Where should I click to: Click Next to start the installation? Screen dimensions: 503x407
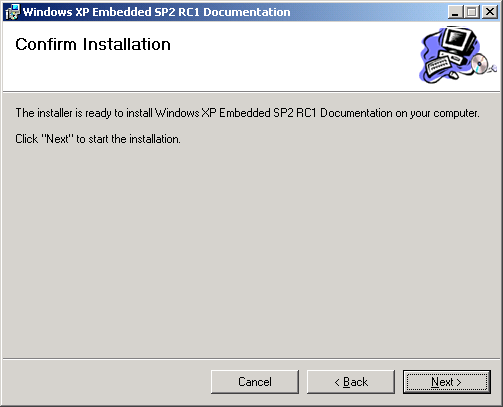[446, 382]
